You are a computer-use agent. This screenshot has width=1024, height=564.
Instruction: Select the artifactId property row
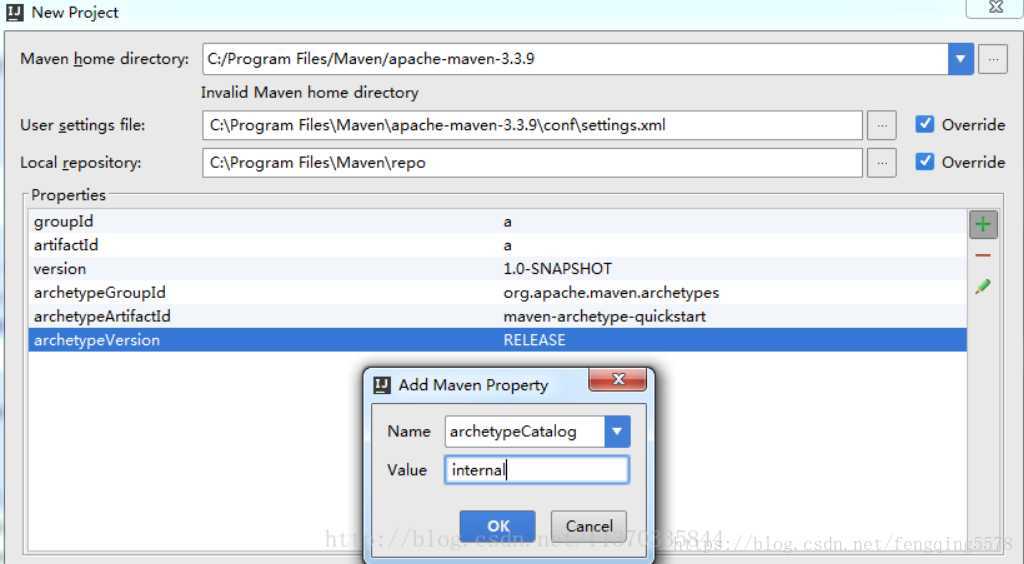(498, 245)
